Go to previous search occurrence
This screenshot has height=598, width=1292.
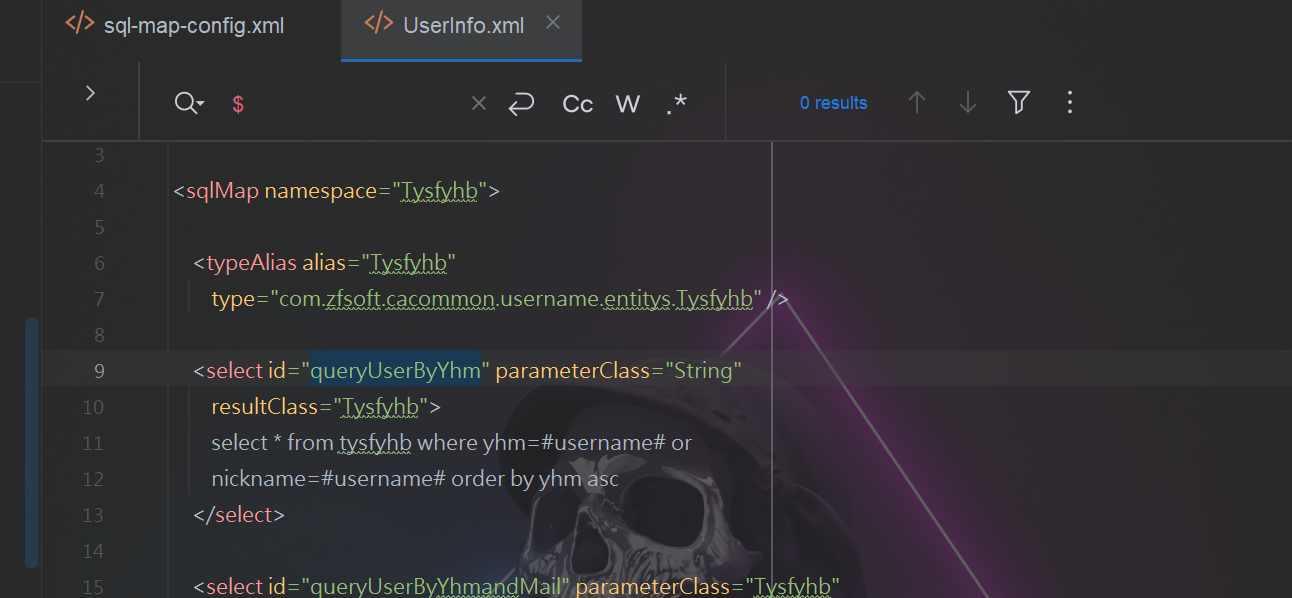point(916,103)
